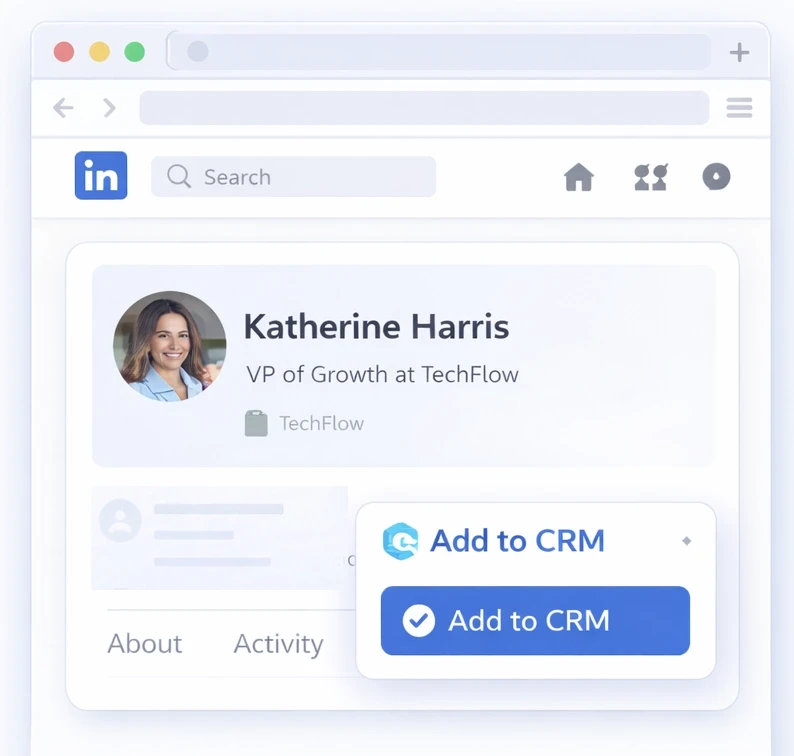The width and height of the screenshot is (794, 756).
Task: Expand the Add to CRM popup diamond
Action: click(687, 541)
